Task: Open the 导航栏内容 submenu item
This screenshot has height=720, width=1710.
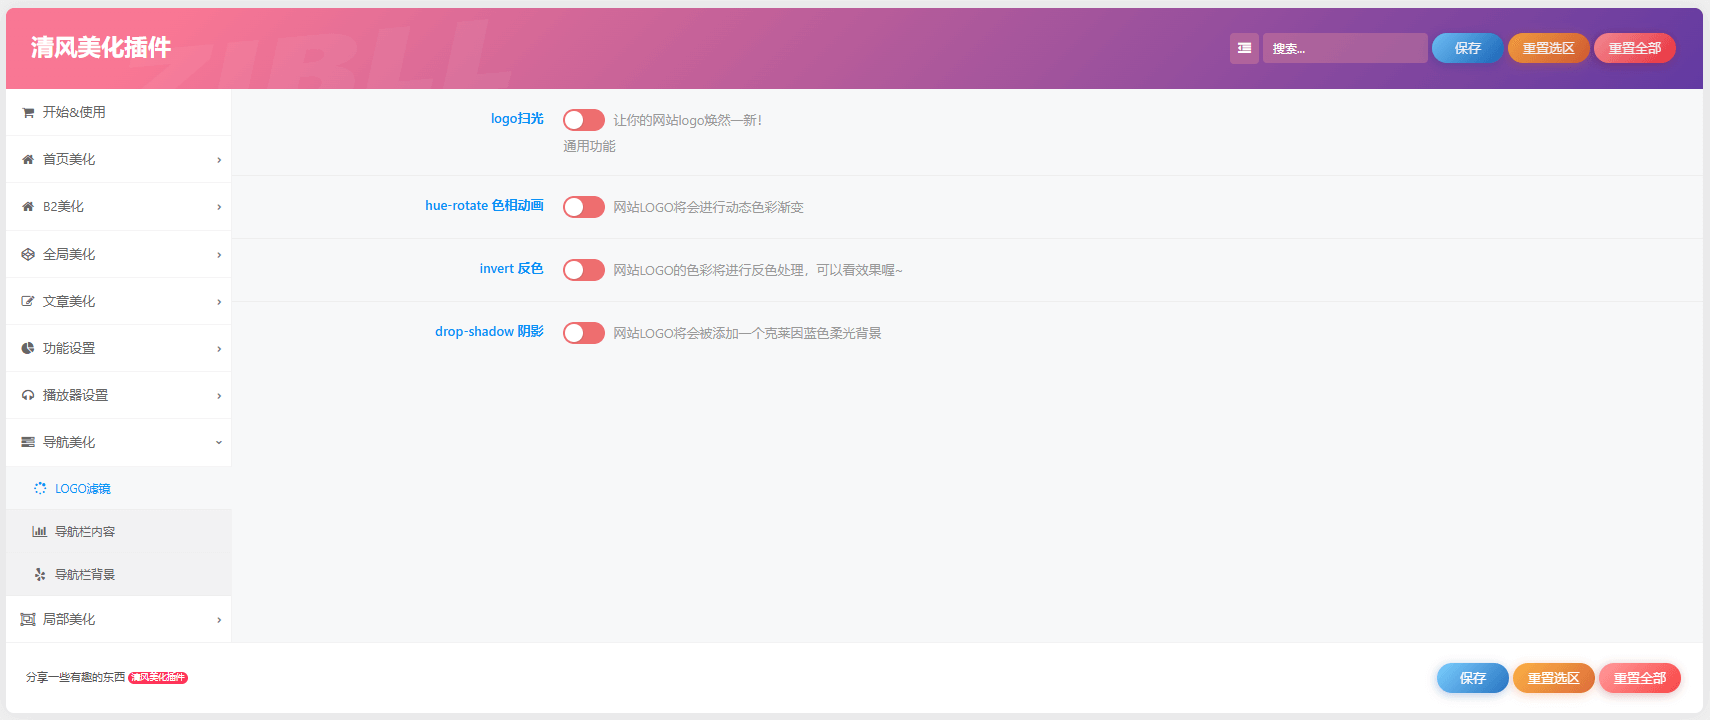Action: pyautogui.click(x=118, y=531)
